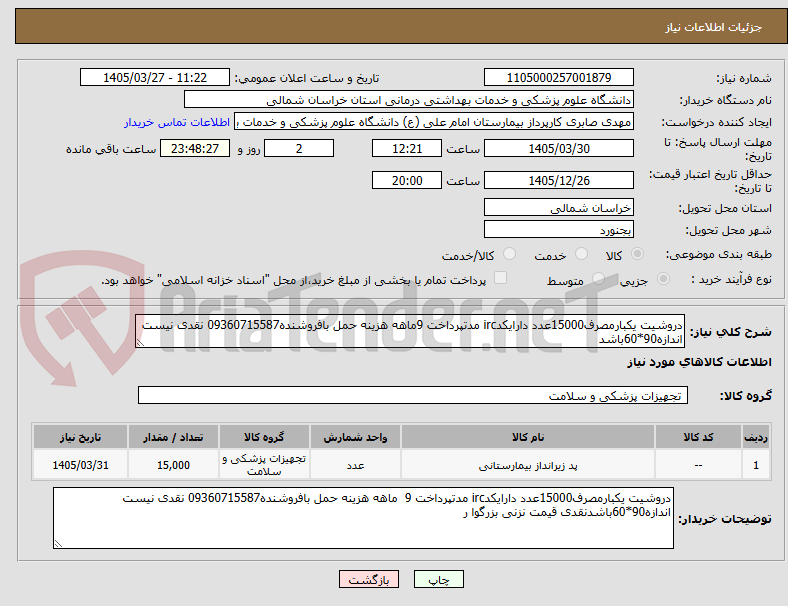Click the response deadline date 1405/03/30
Screen dimensions: 788x606
(x=559, y=149)
